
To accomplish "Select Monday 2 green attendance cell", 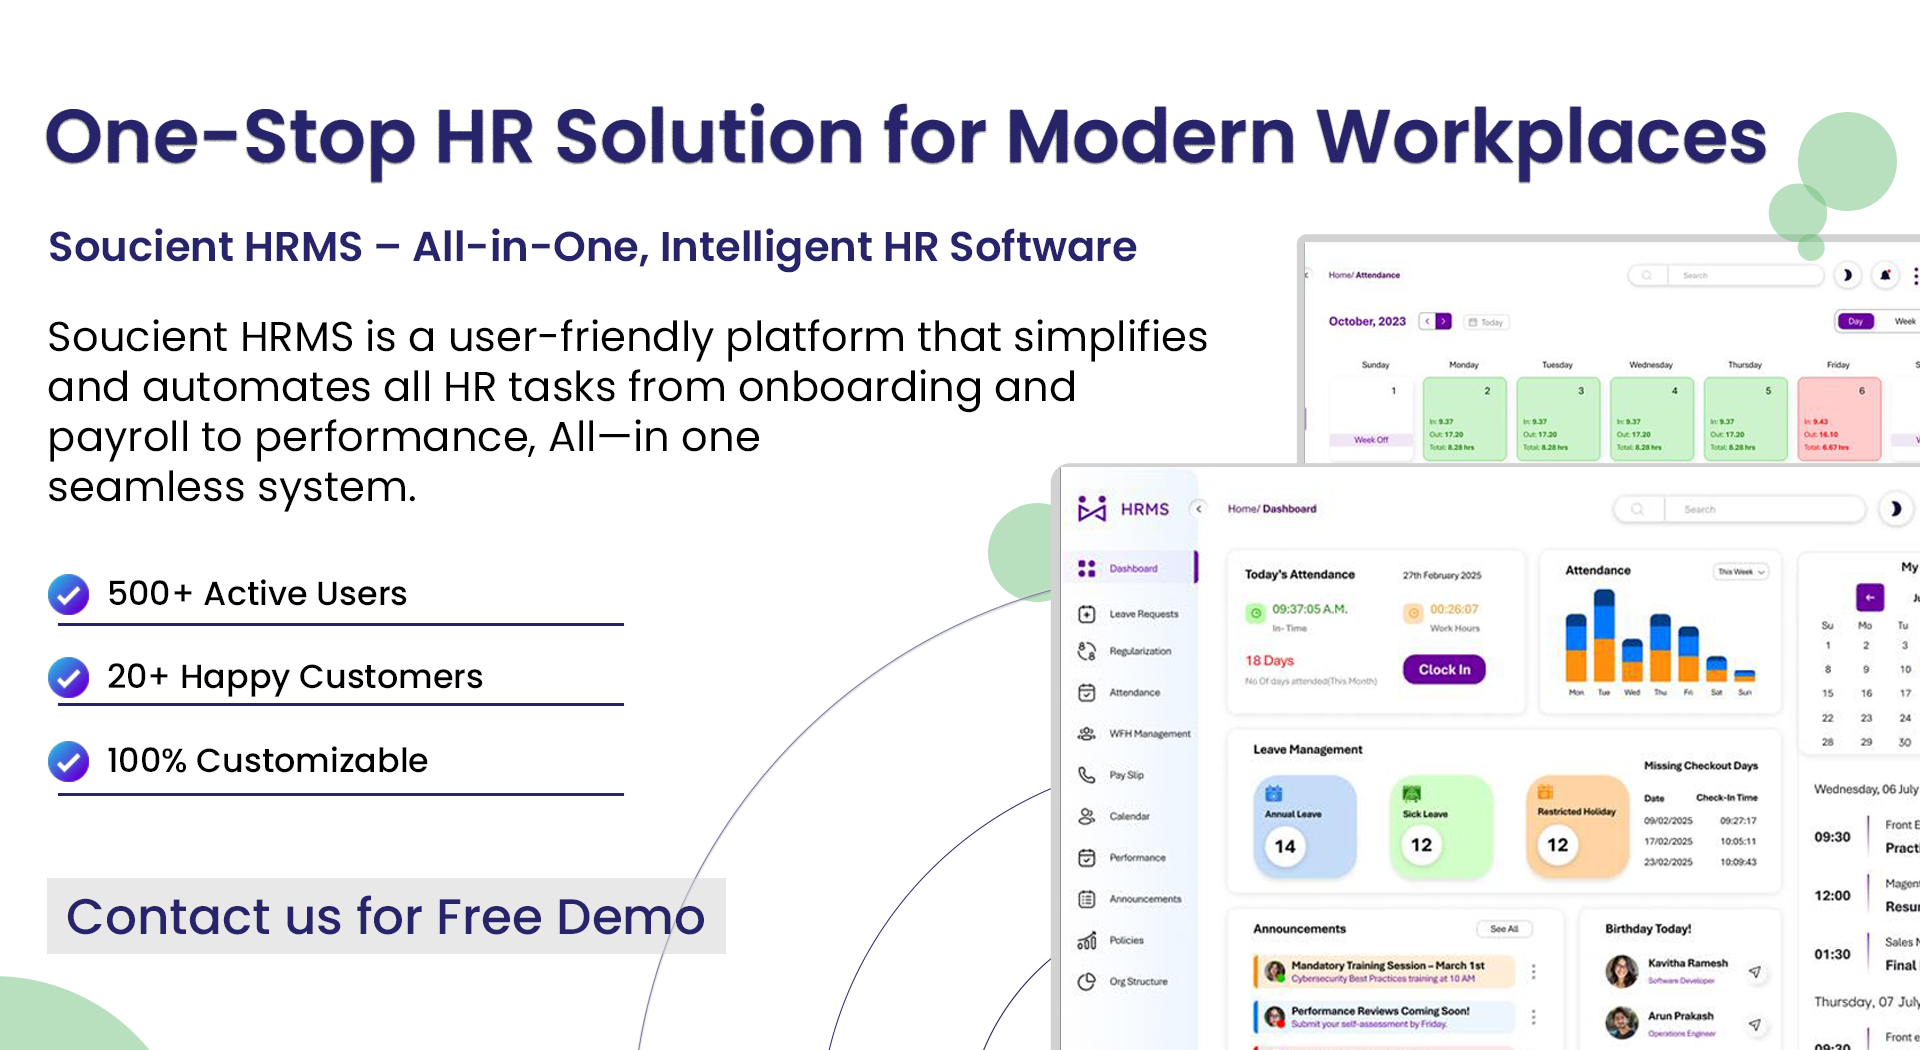I will point(1464,419).
